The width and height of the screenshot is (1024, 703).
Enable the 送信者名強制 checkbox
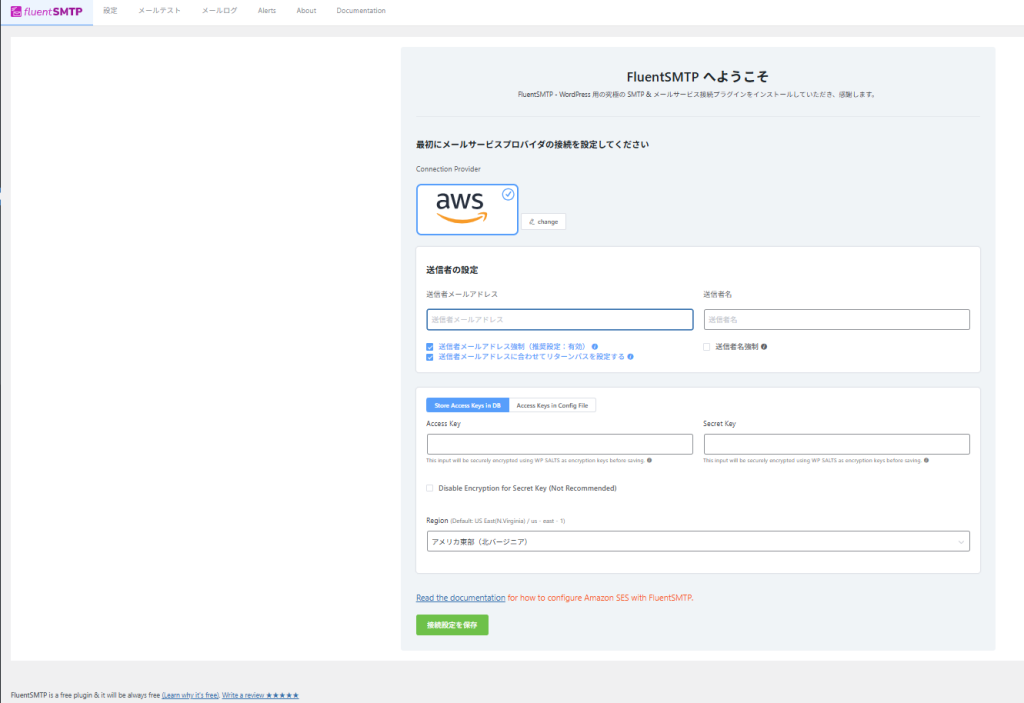coord(707,347)
